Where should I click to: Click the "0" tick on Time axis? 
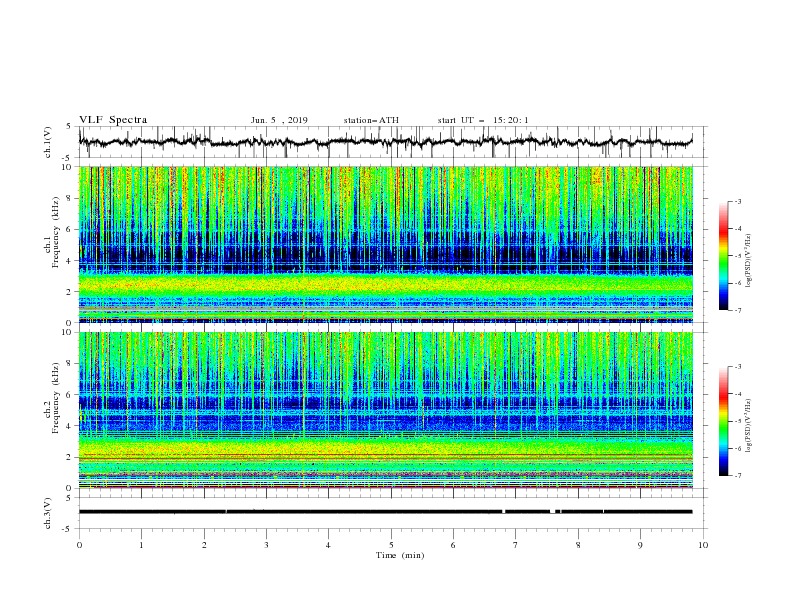(x=79, y=545)
